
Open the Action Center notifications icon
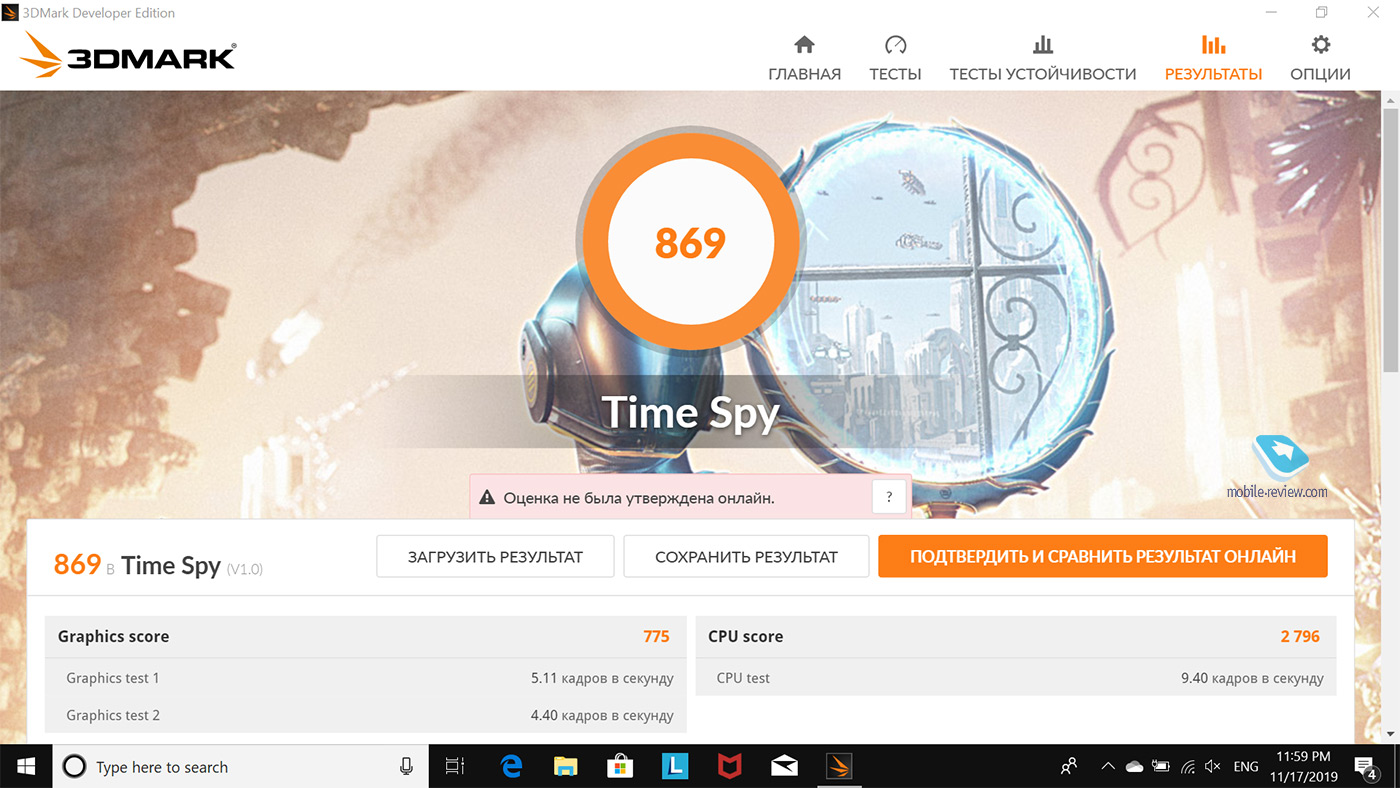point(1367,767)
